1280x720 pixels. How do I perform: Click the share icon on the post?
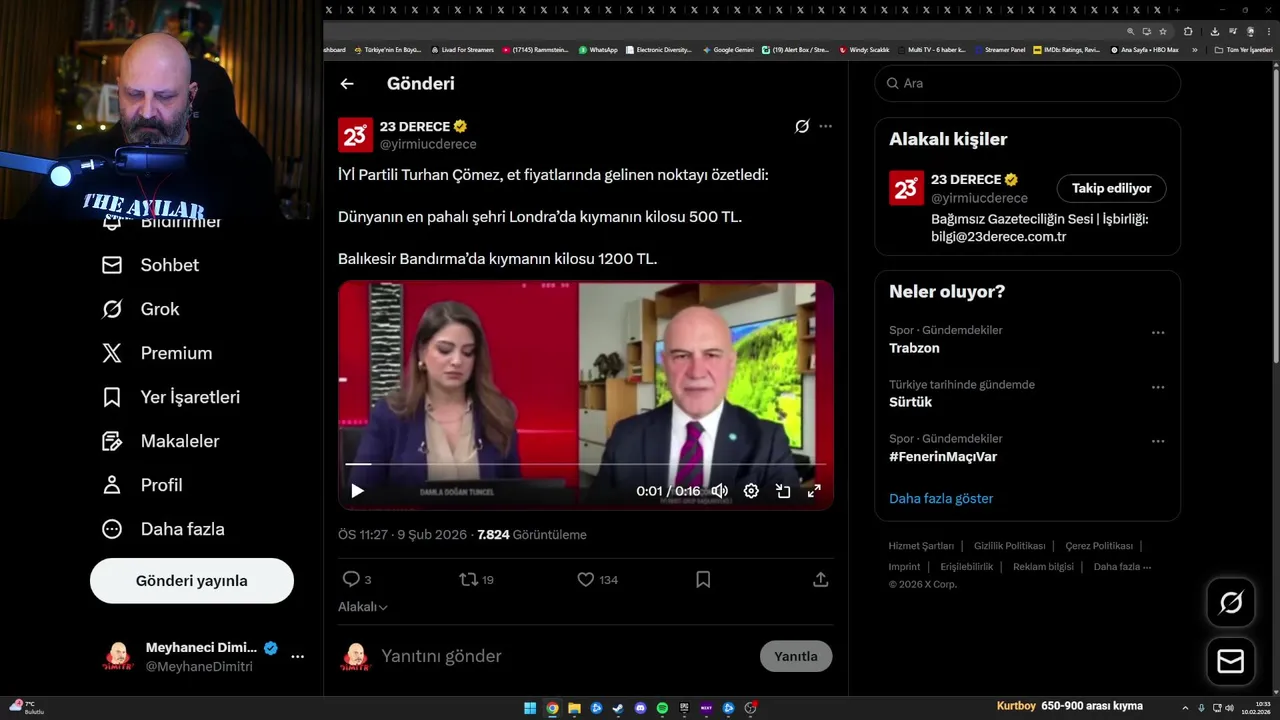pos(820,579)
